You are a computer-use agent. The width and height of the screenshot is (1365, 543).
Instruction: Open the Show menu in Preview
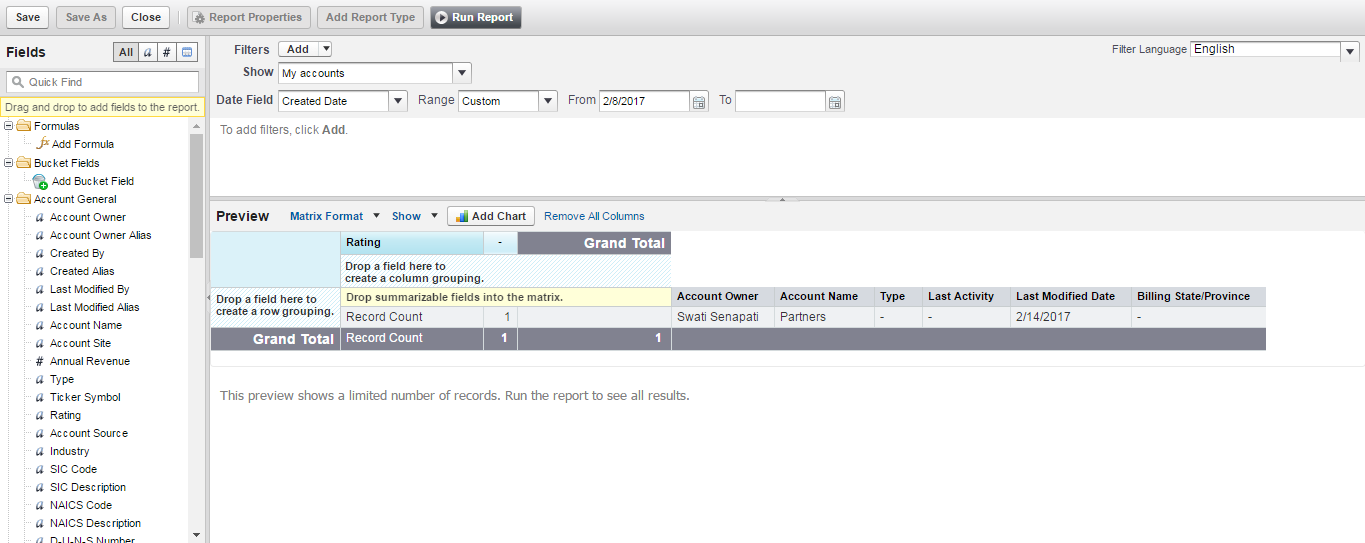[414, 216]
